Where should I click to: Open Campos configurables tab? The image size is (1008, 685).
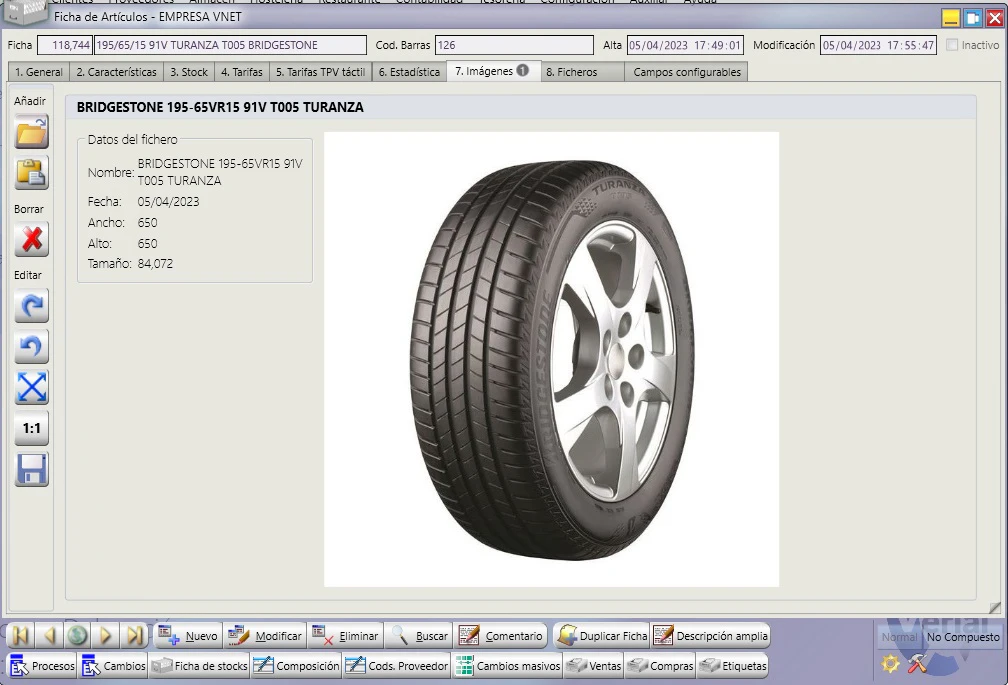(x=687, y=72)
